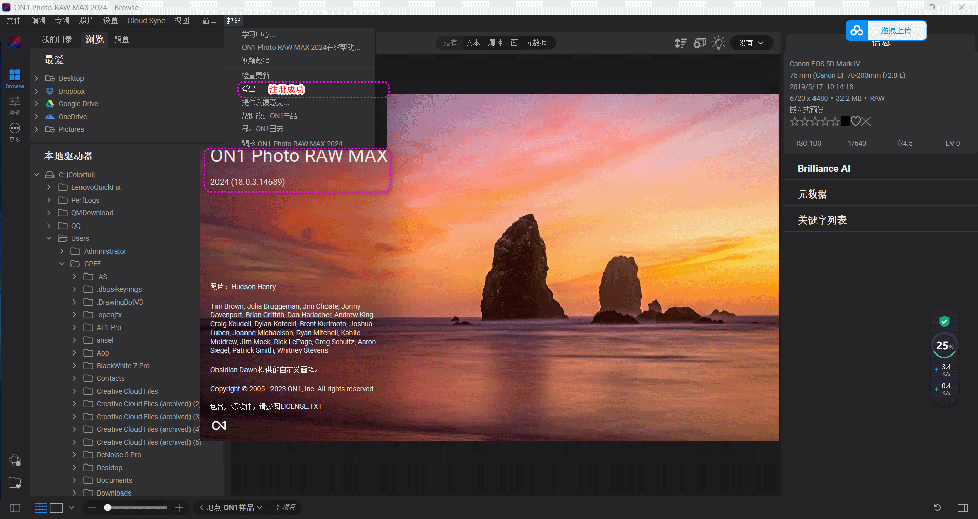The height and width of the screenshot is (519, 978).
Task: Select the highlighted menu entry with red label
Action: click(313, 89)
